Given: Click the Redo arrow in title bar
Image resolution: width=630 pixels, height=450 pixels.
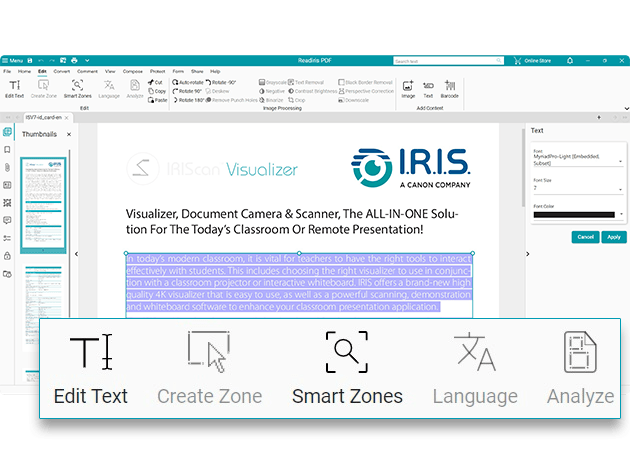Looking at the screenshot, I should coord(52,61).
